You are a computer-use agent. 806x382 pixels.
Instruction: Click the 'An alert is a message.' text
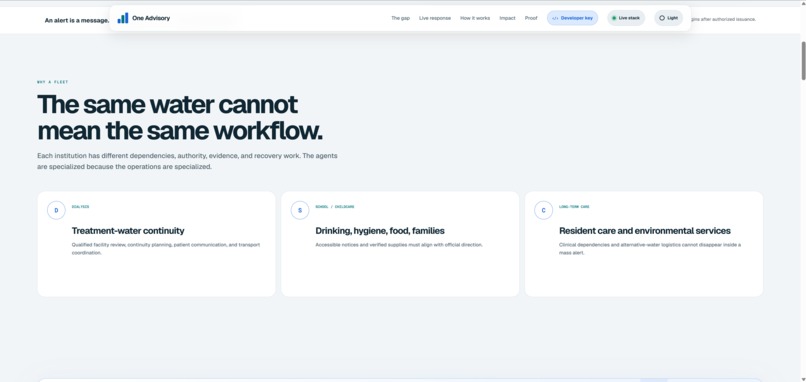point(77,21)
